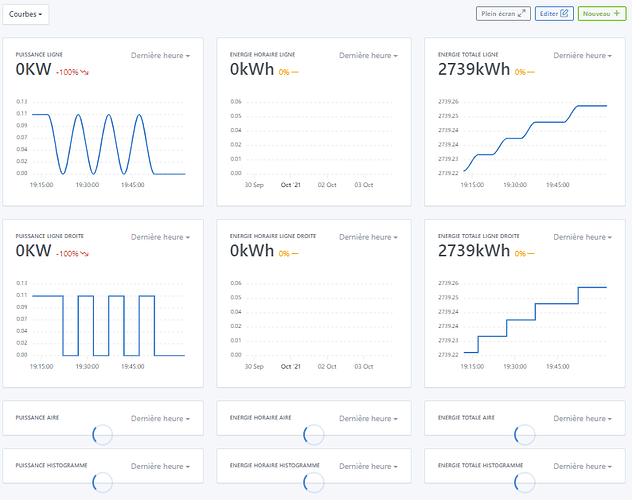
Task: Click the 0KW value in Puissance Ligne card
Action: (33, 70)
